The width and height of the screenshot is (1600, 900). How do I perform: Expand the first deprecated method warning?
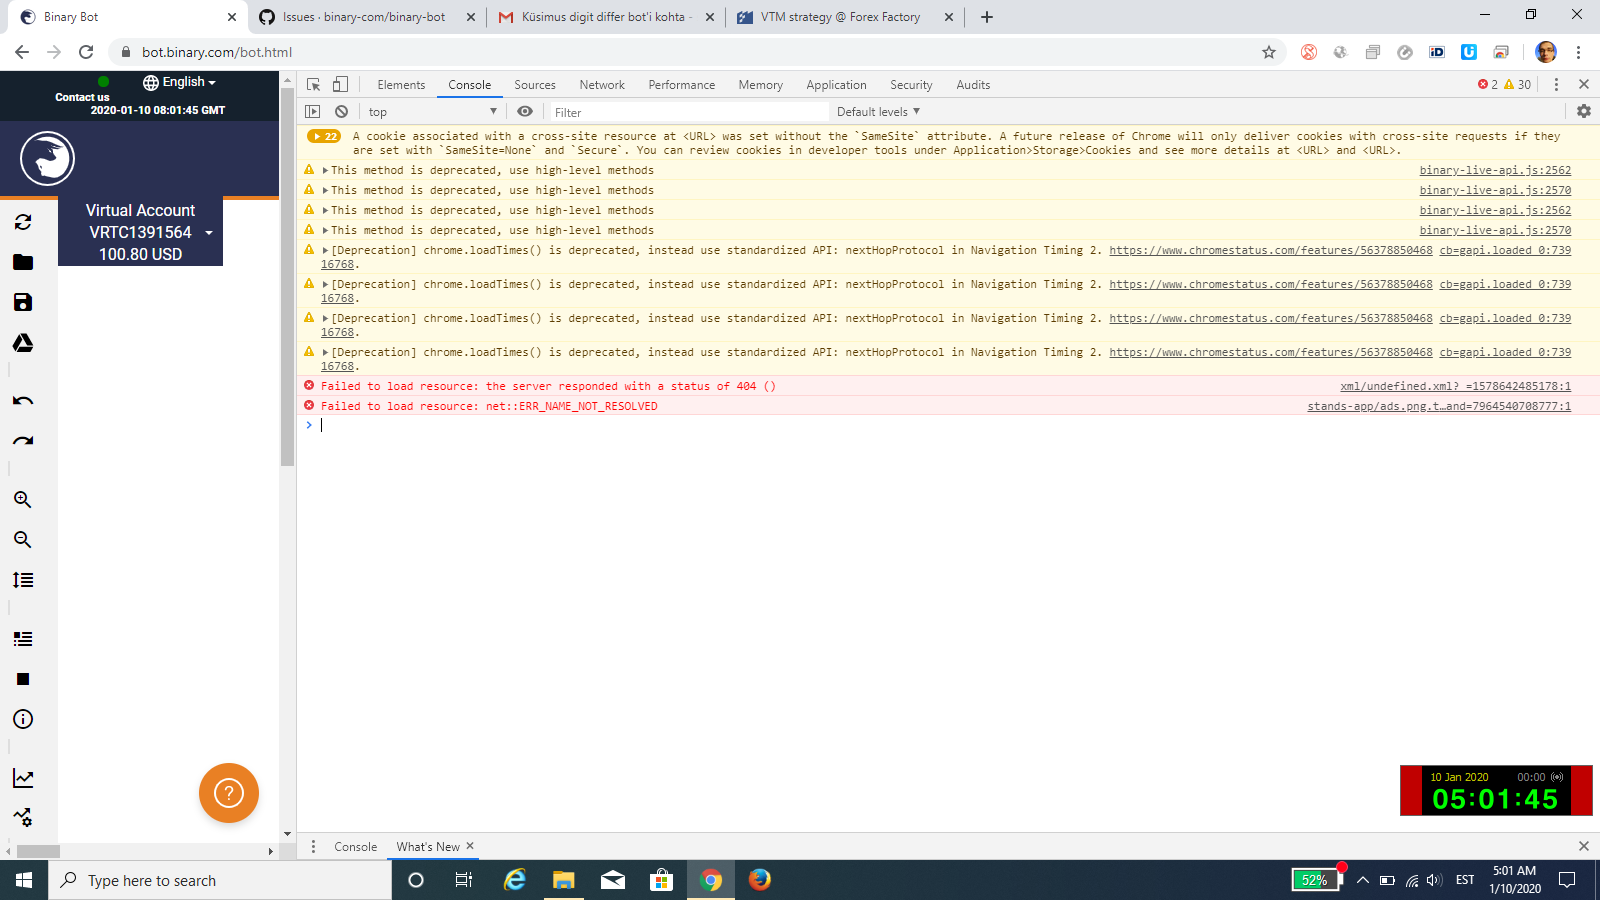point(325,170)
